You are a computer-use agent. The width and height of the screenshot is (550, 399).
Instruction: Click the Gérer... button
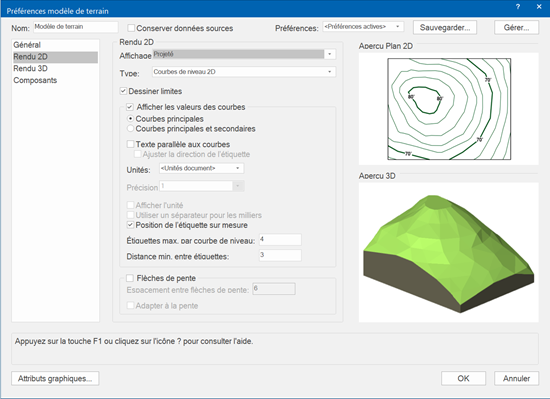(516, 27)
